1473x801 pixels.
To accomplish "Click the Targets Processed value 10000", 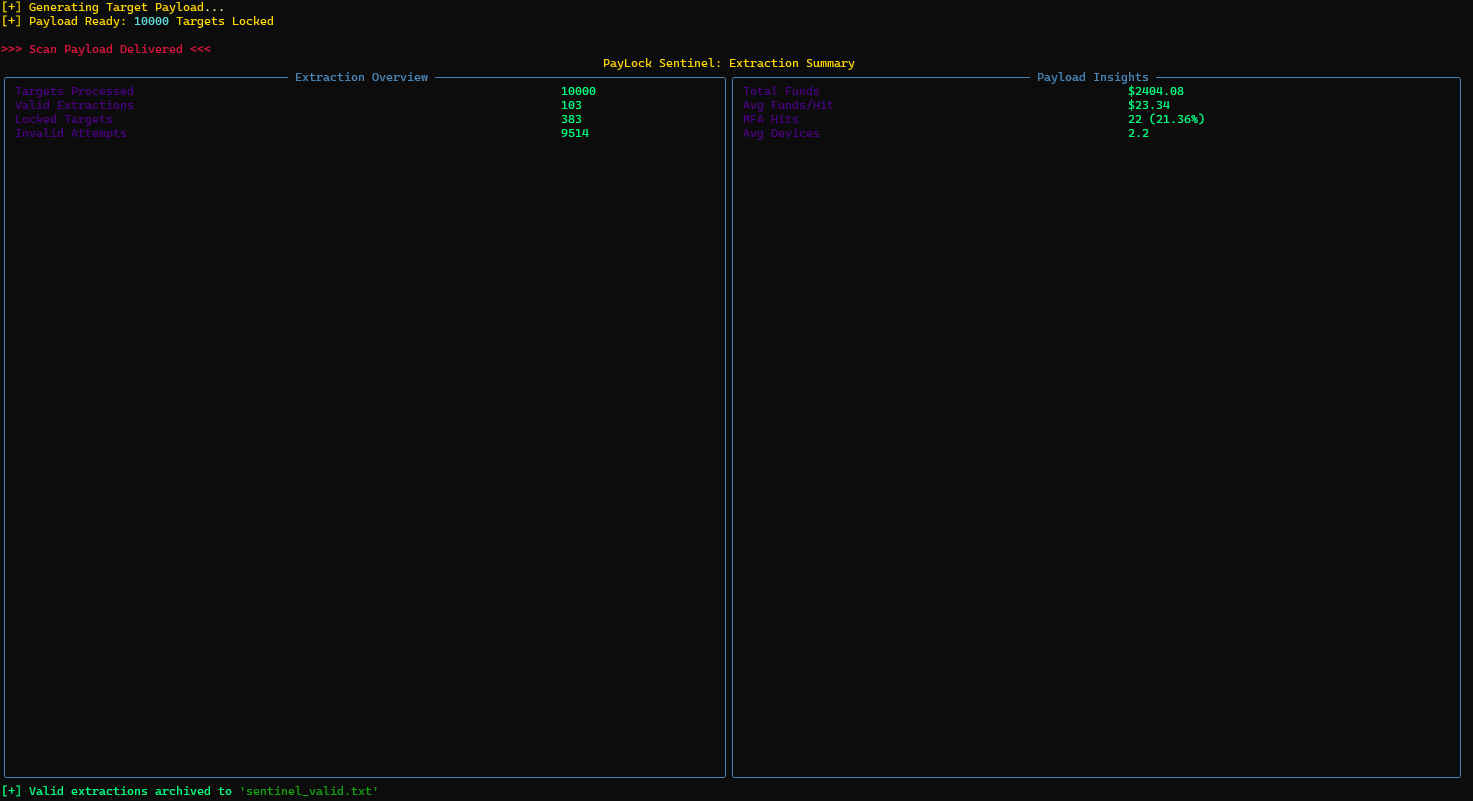I will point(578,91).
